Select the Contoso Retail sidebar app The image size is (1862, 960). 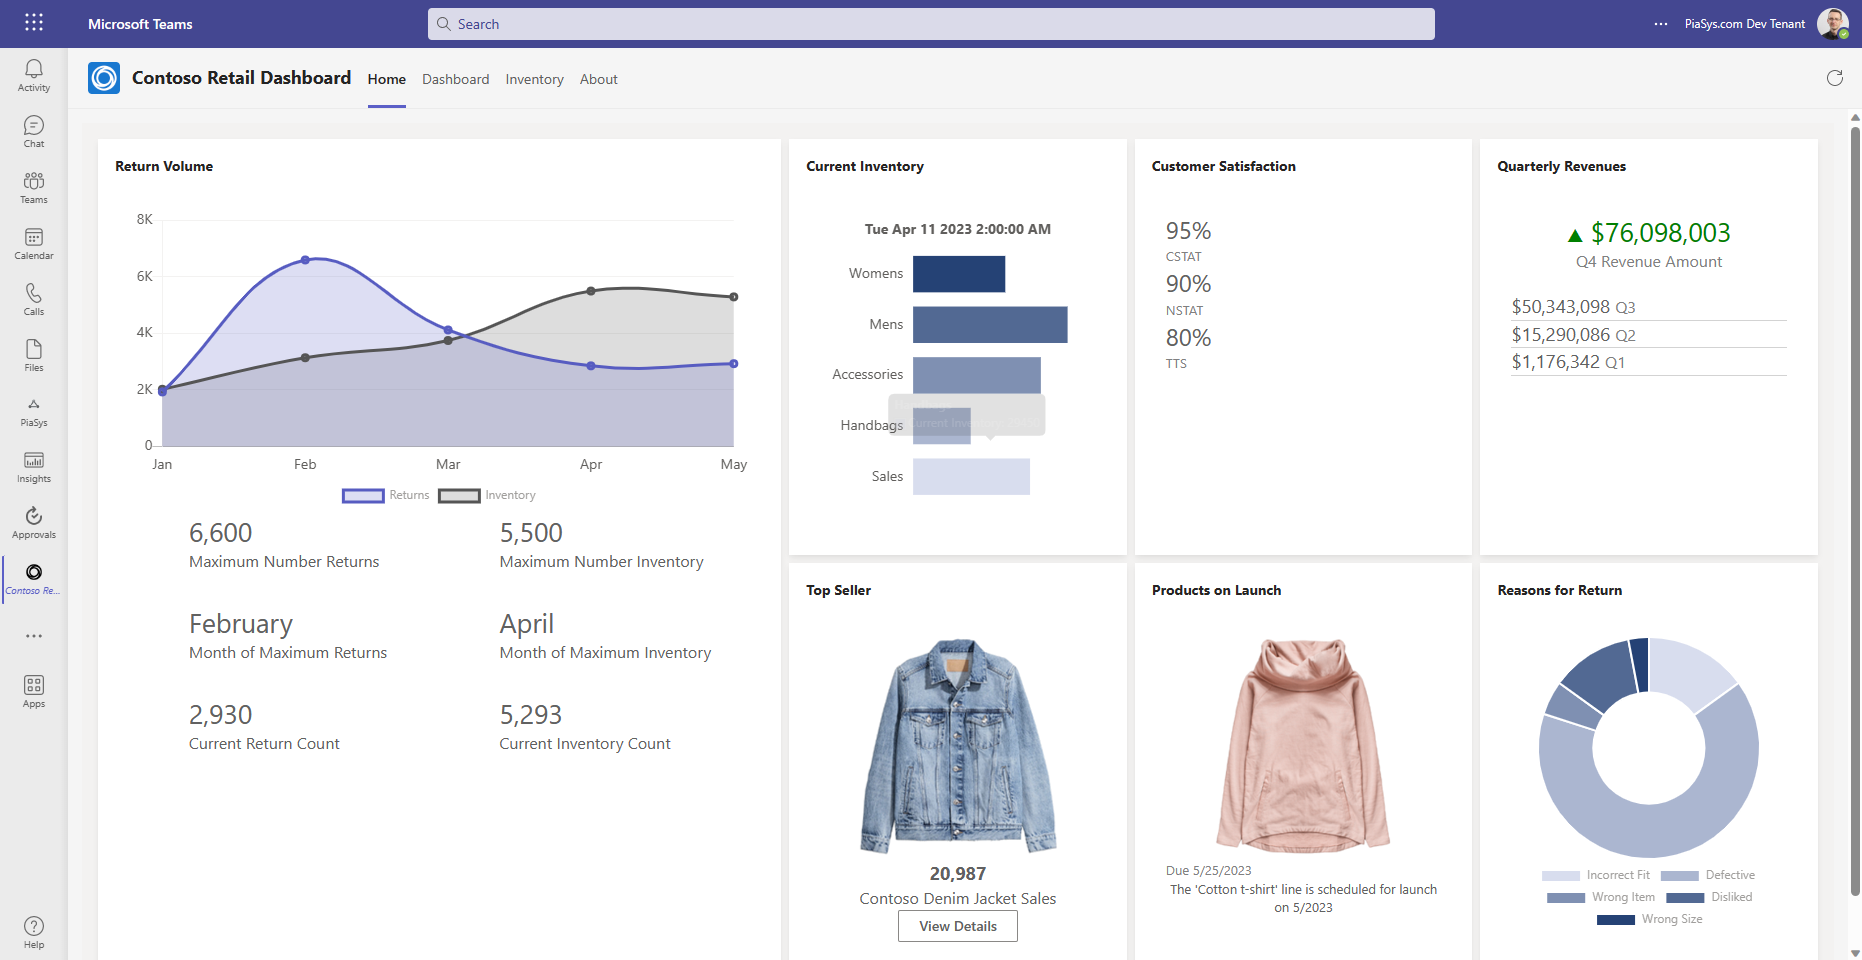pyautogui.click(x=34, y=579)
